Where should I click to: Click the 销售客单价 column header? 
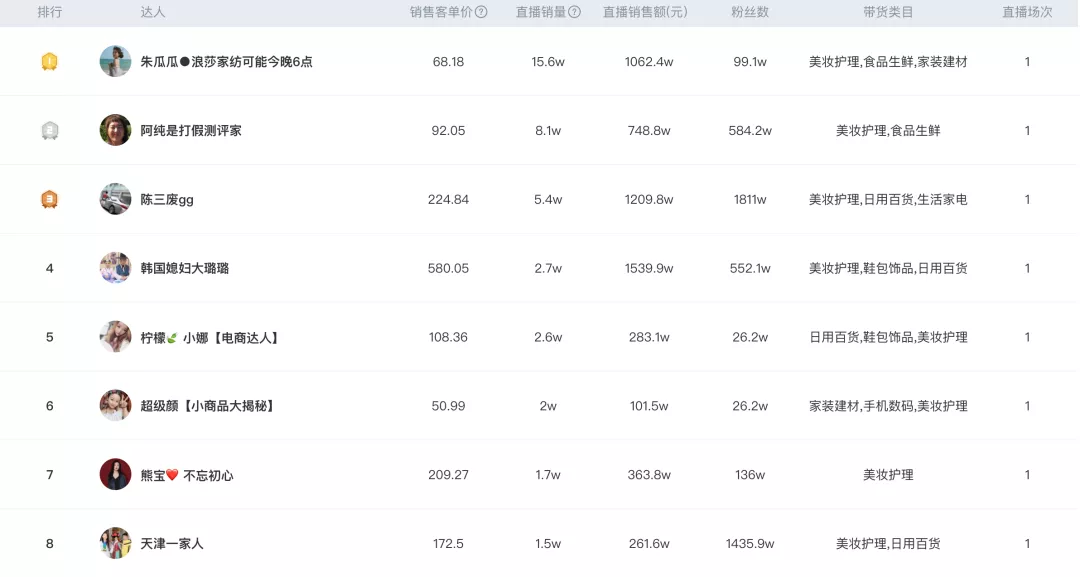(441, 12)
